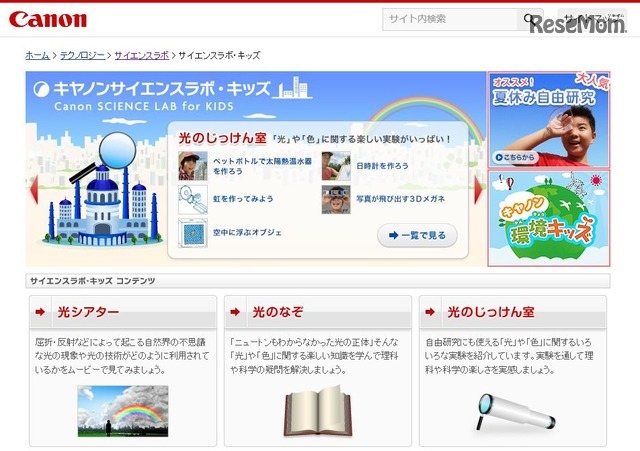Open the 日時計を作ろう link
Image resolution: width=640 pixels, height=451 pixels.
tap(382, 166)
